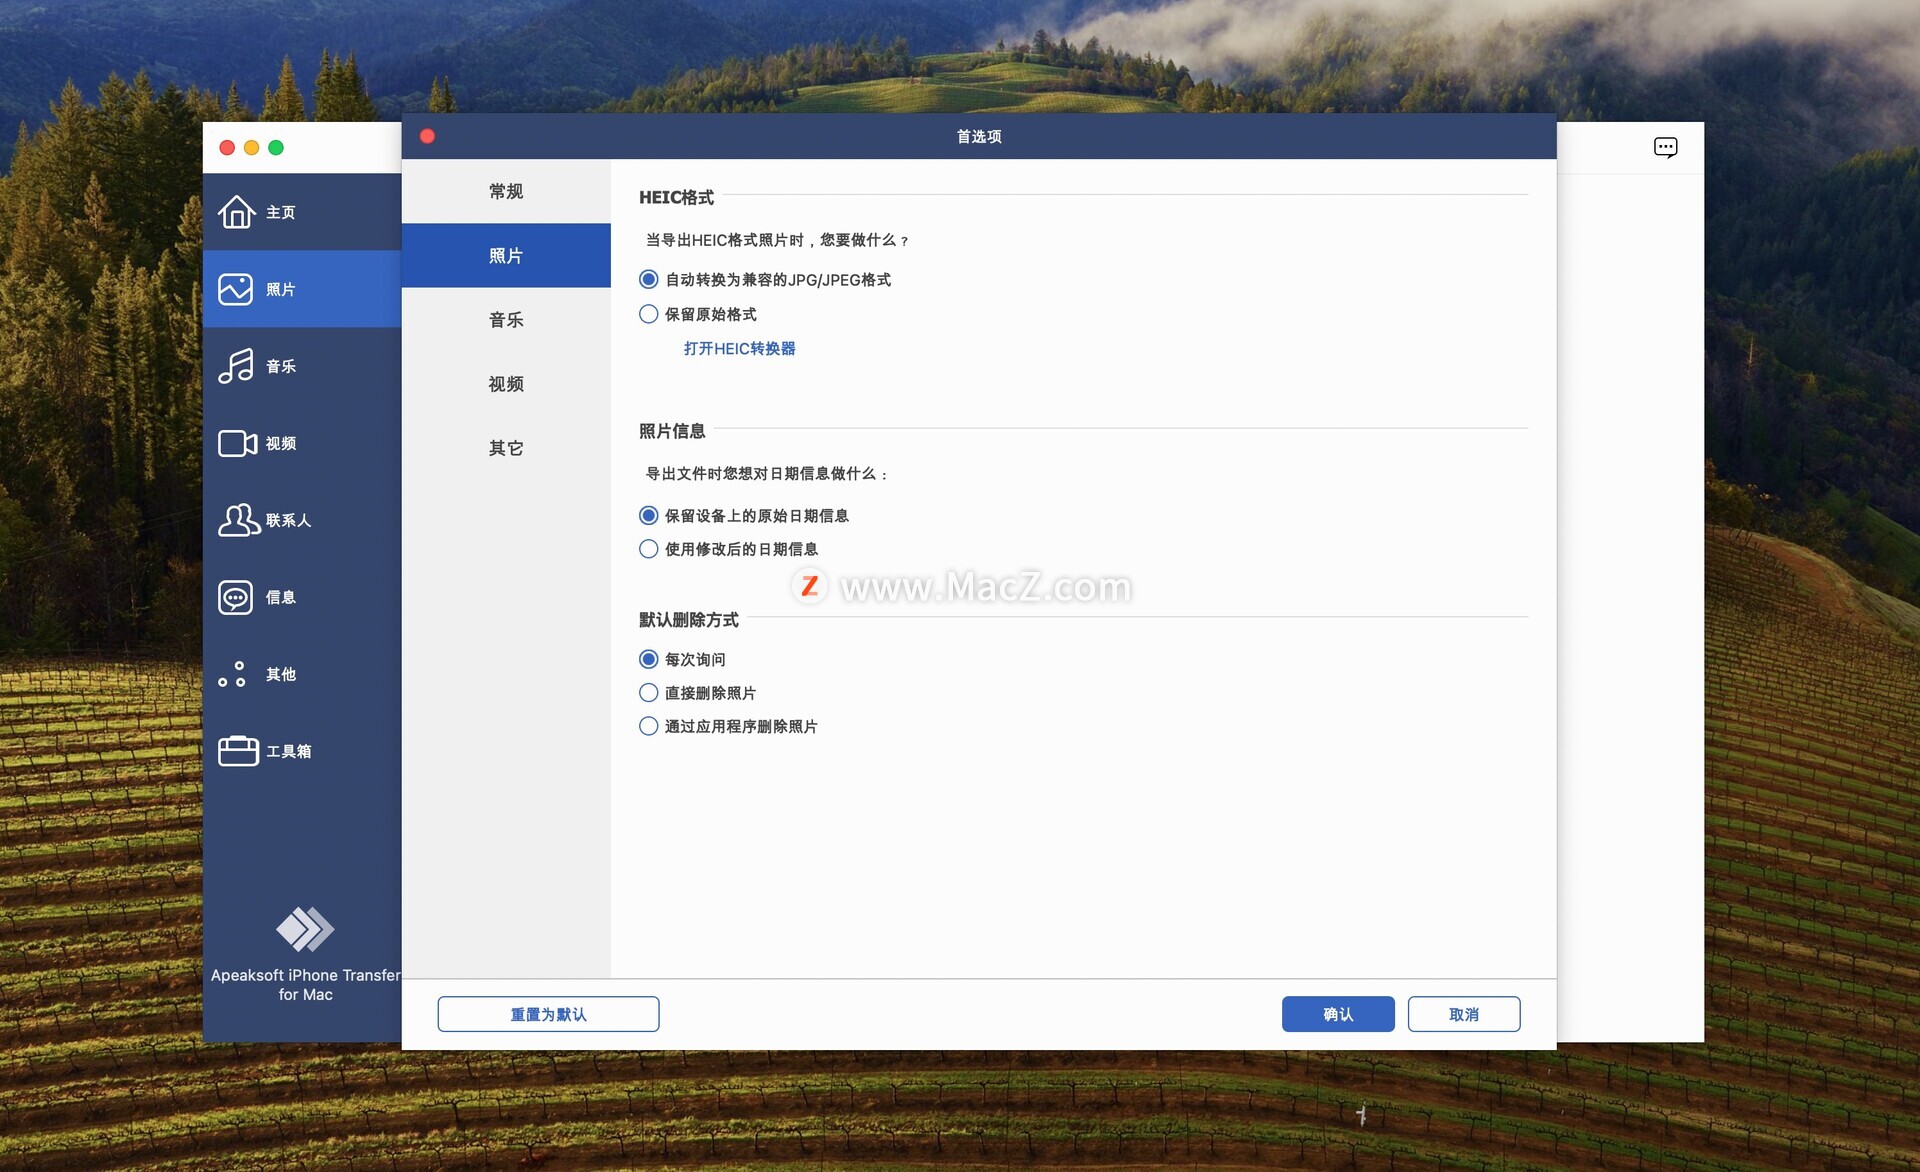Click the Apeaksoft iPhone Transfer for Mac text
The height and width of the screenshot is (1172, 1920).
click(305, 985)
